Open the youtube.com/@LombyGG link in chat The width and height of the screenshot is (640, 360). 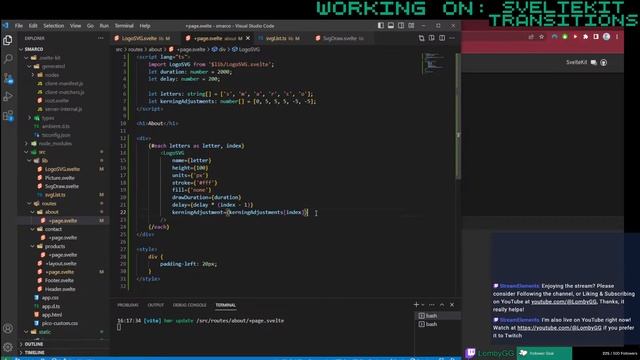click(564, 302)
